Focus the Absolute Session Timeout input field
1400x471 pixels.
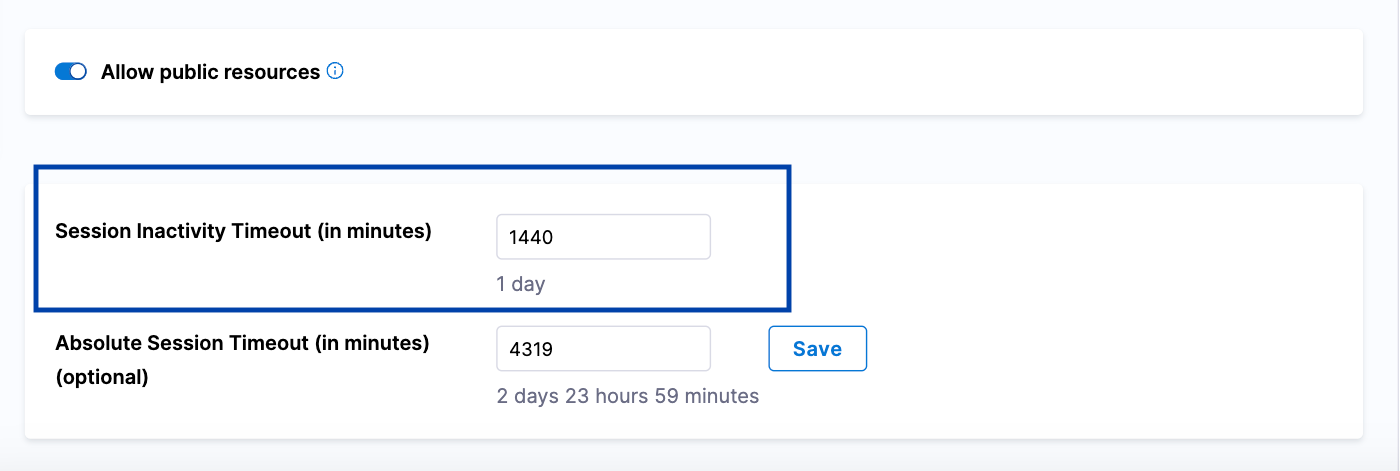(x=603, y=349)
